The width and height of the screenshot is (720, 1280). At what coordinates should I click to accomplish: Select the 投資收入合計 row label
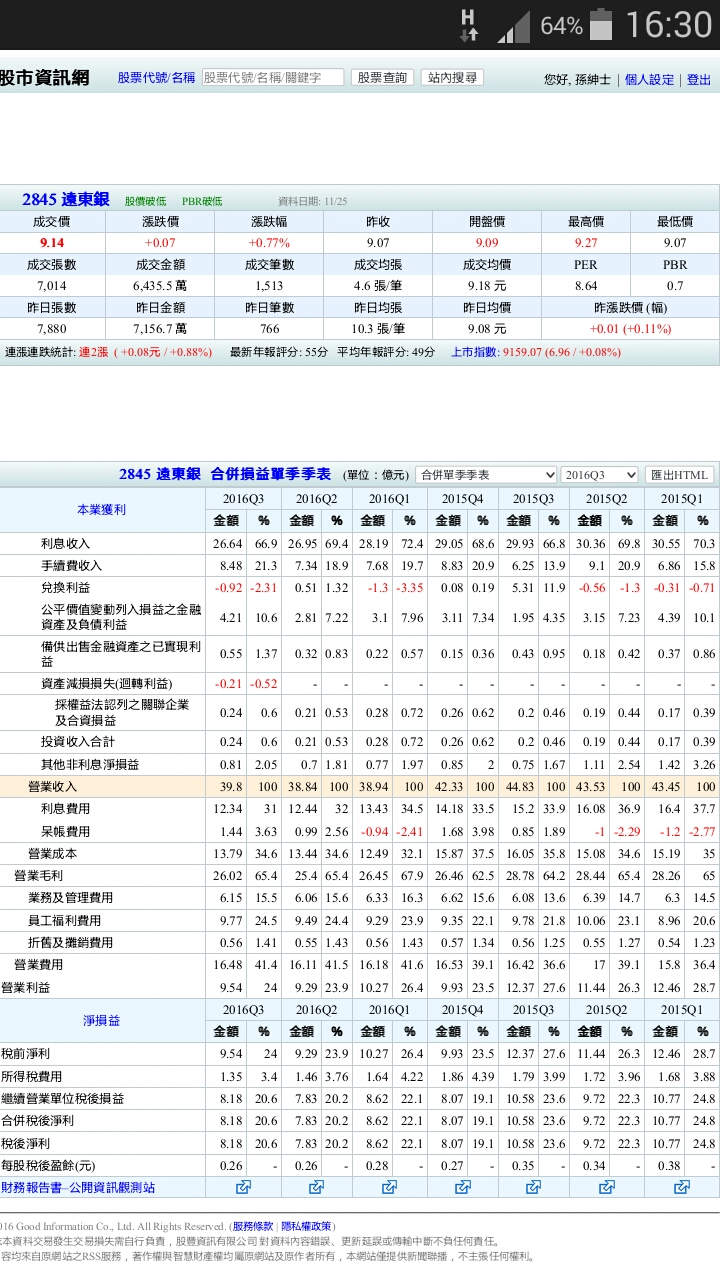[78, 742]
